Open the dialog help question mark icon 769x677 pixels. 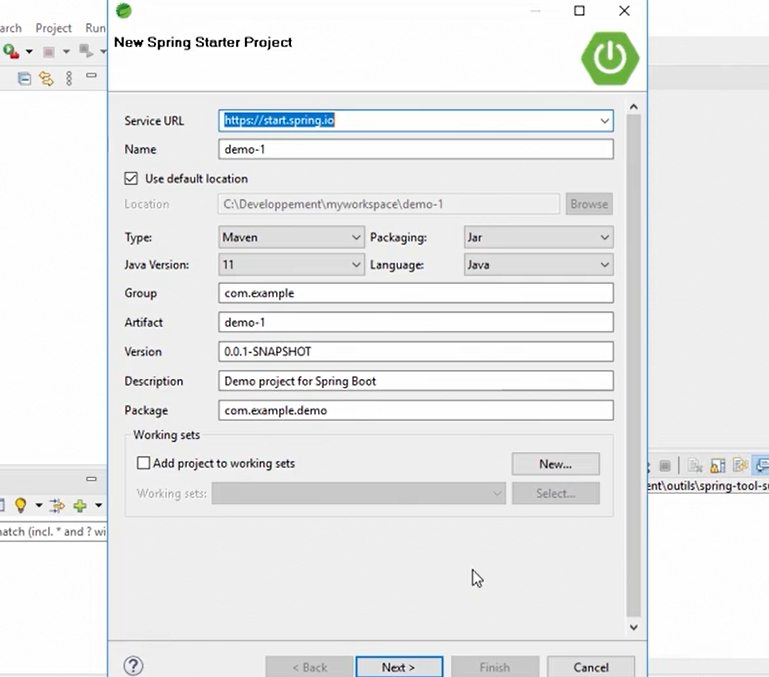[x=133, y=666]
